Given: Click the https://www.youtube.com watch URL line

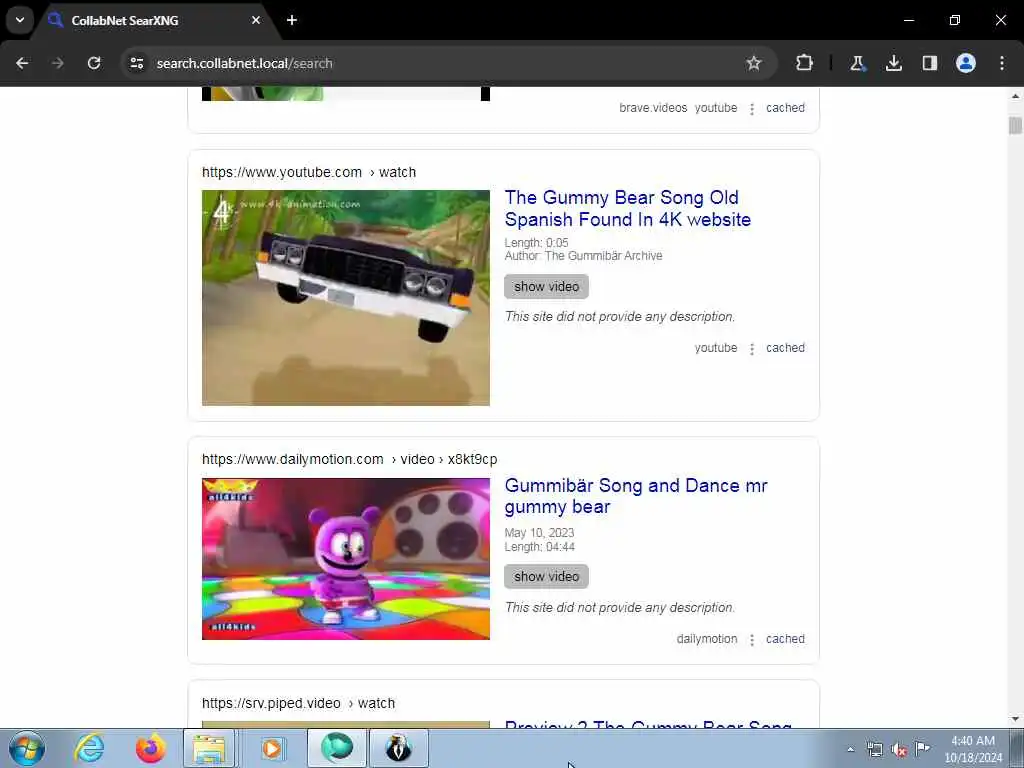Looking at the screenshot, I should (x=309, y=172).
